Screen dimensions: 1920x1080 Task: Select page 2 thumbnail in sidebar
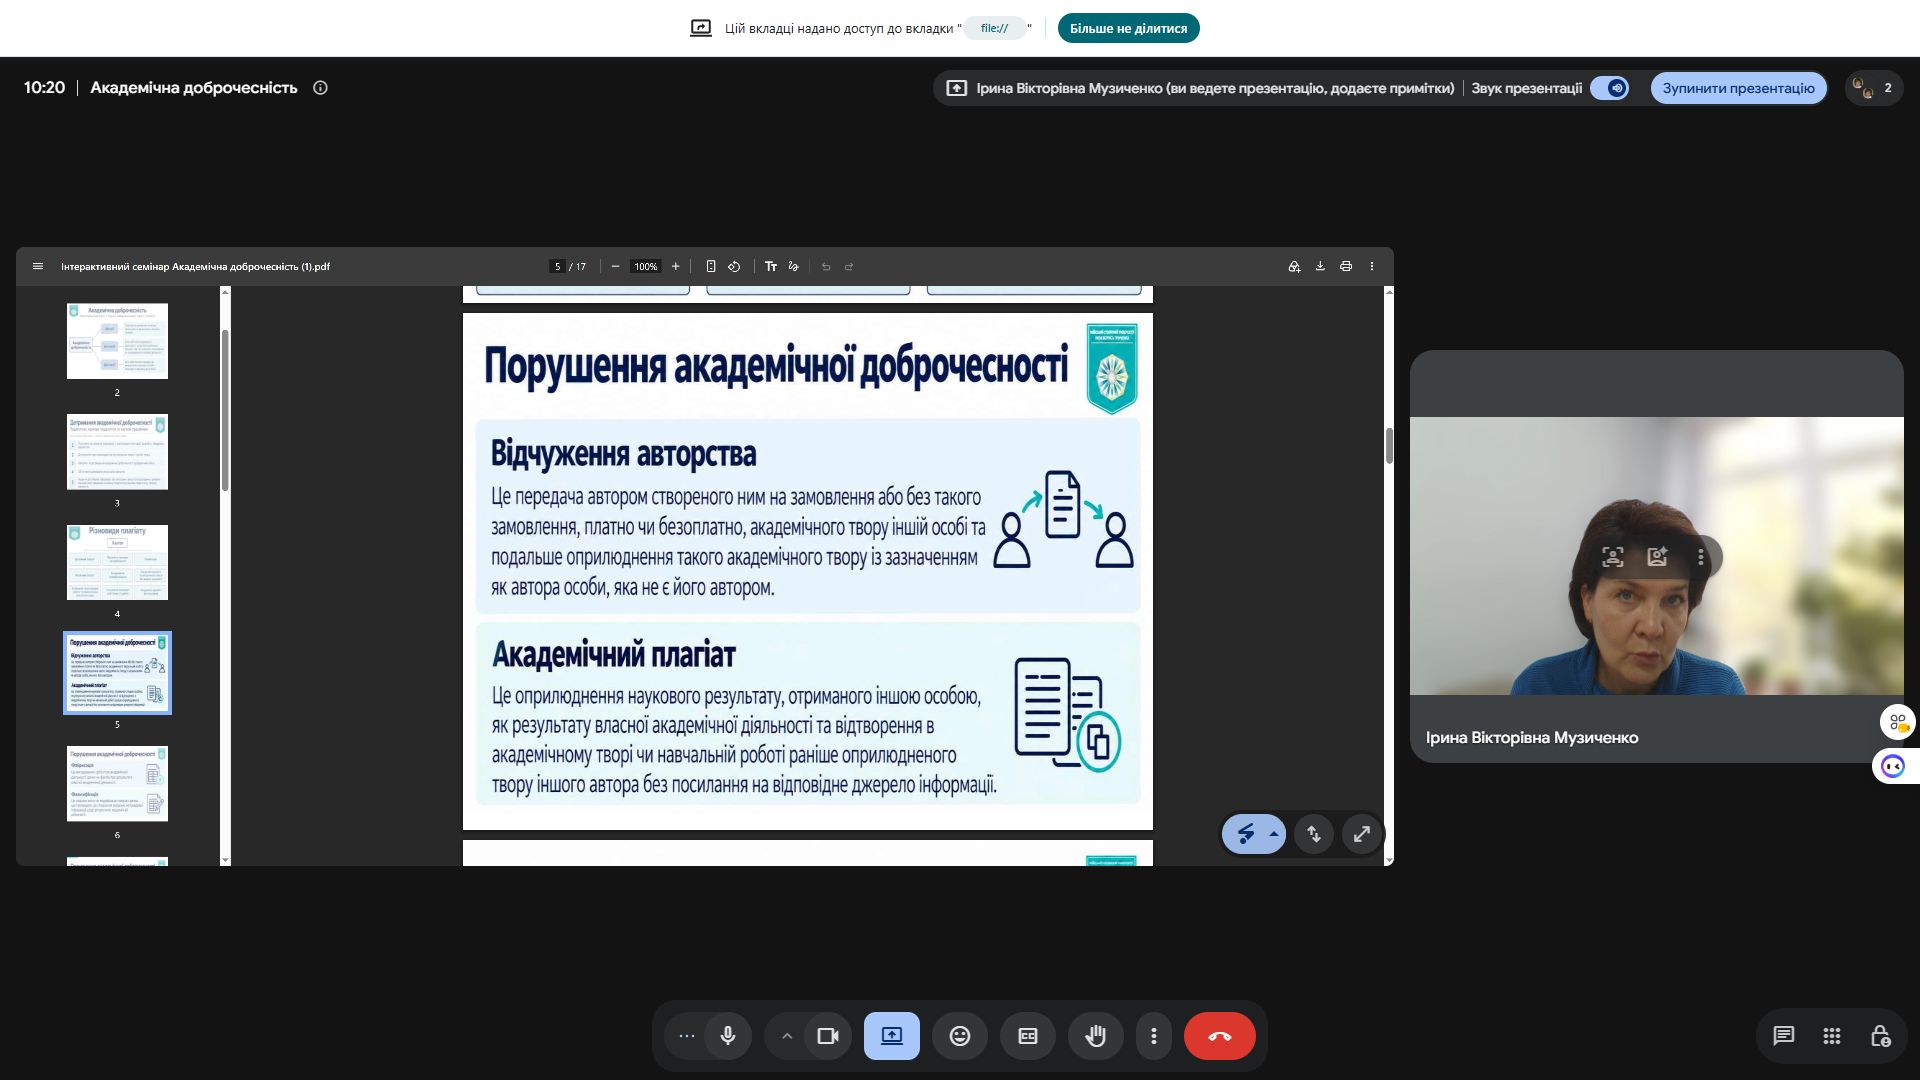coord(117,341)
